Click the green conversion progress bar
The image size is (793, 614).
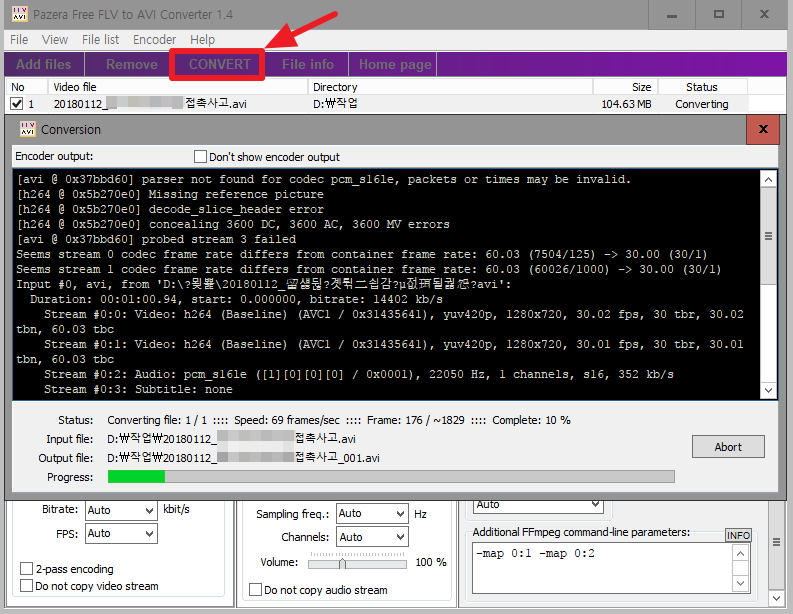(x=391, y=476)
